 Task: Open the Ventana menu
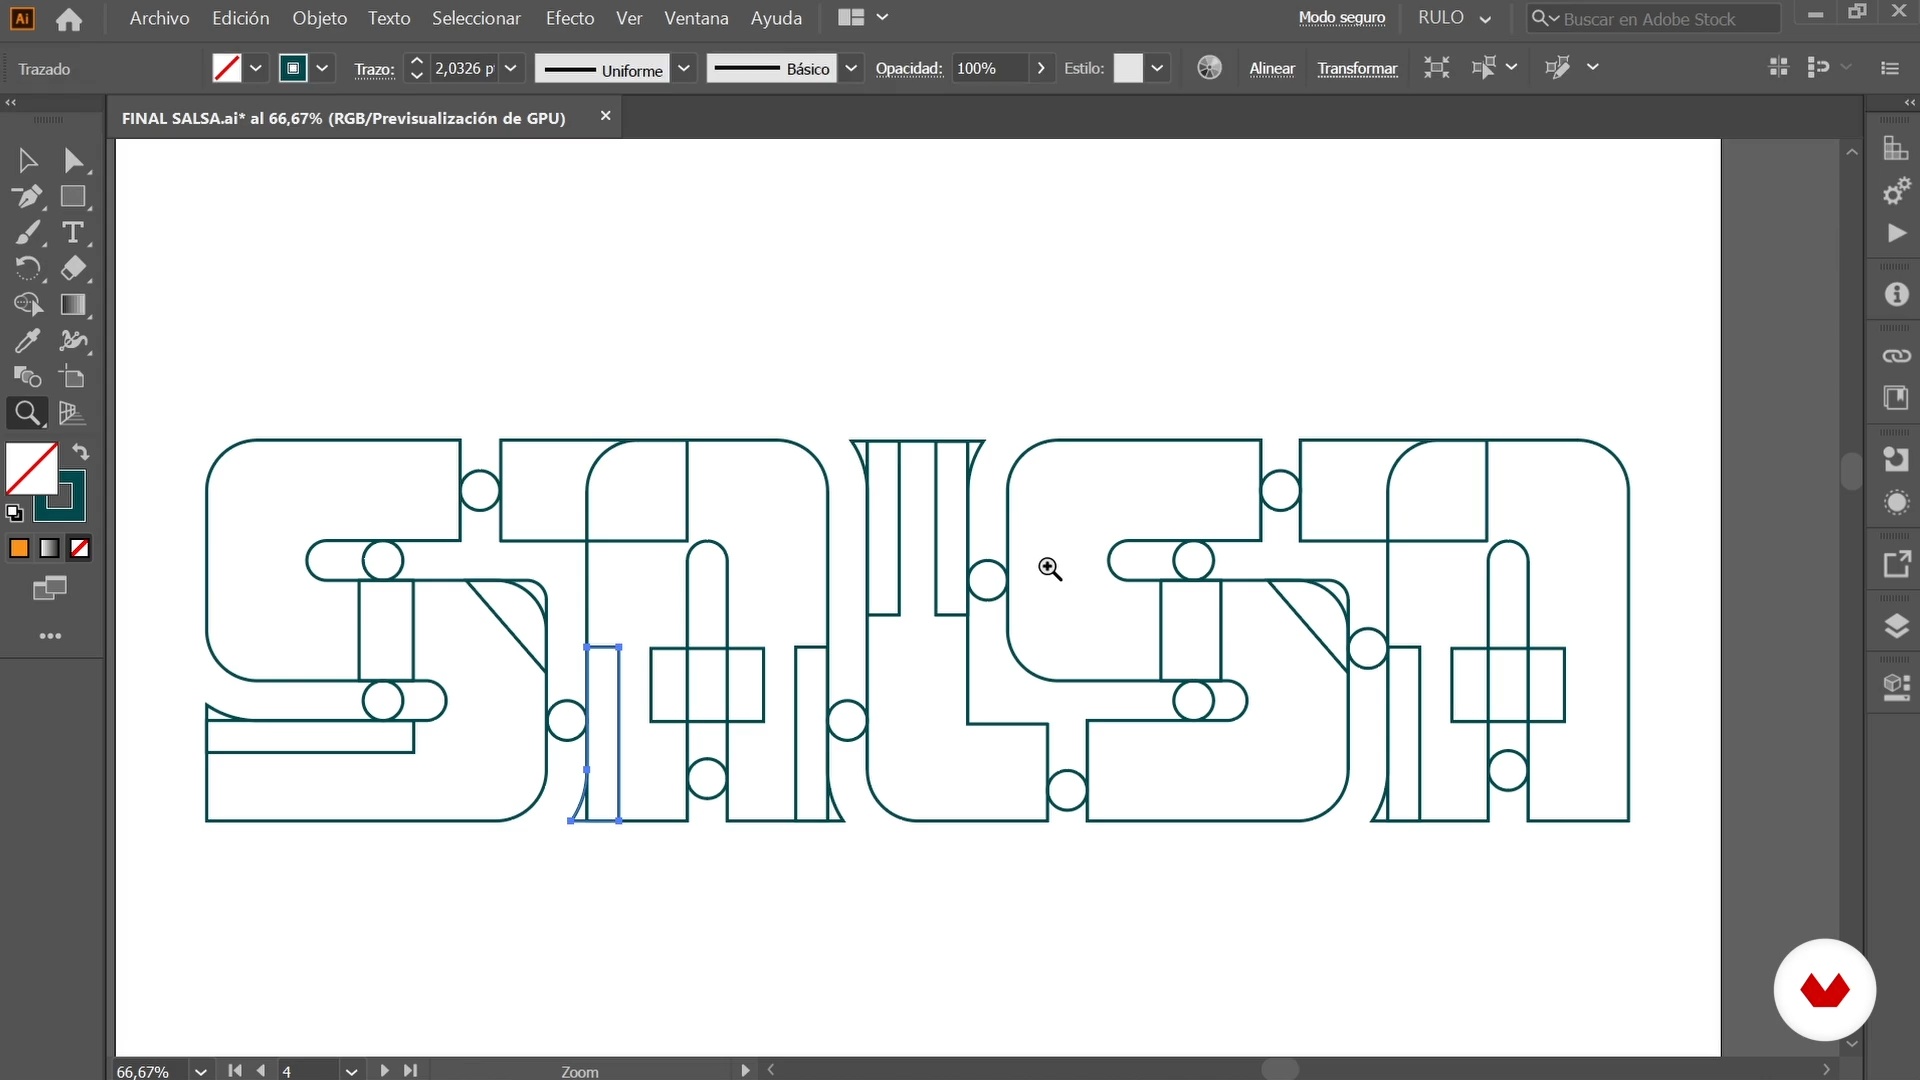point(696,18)
